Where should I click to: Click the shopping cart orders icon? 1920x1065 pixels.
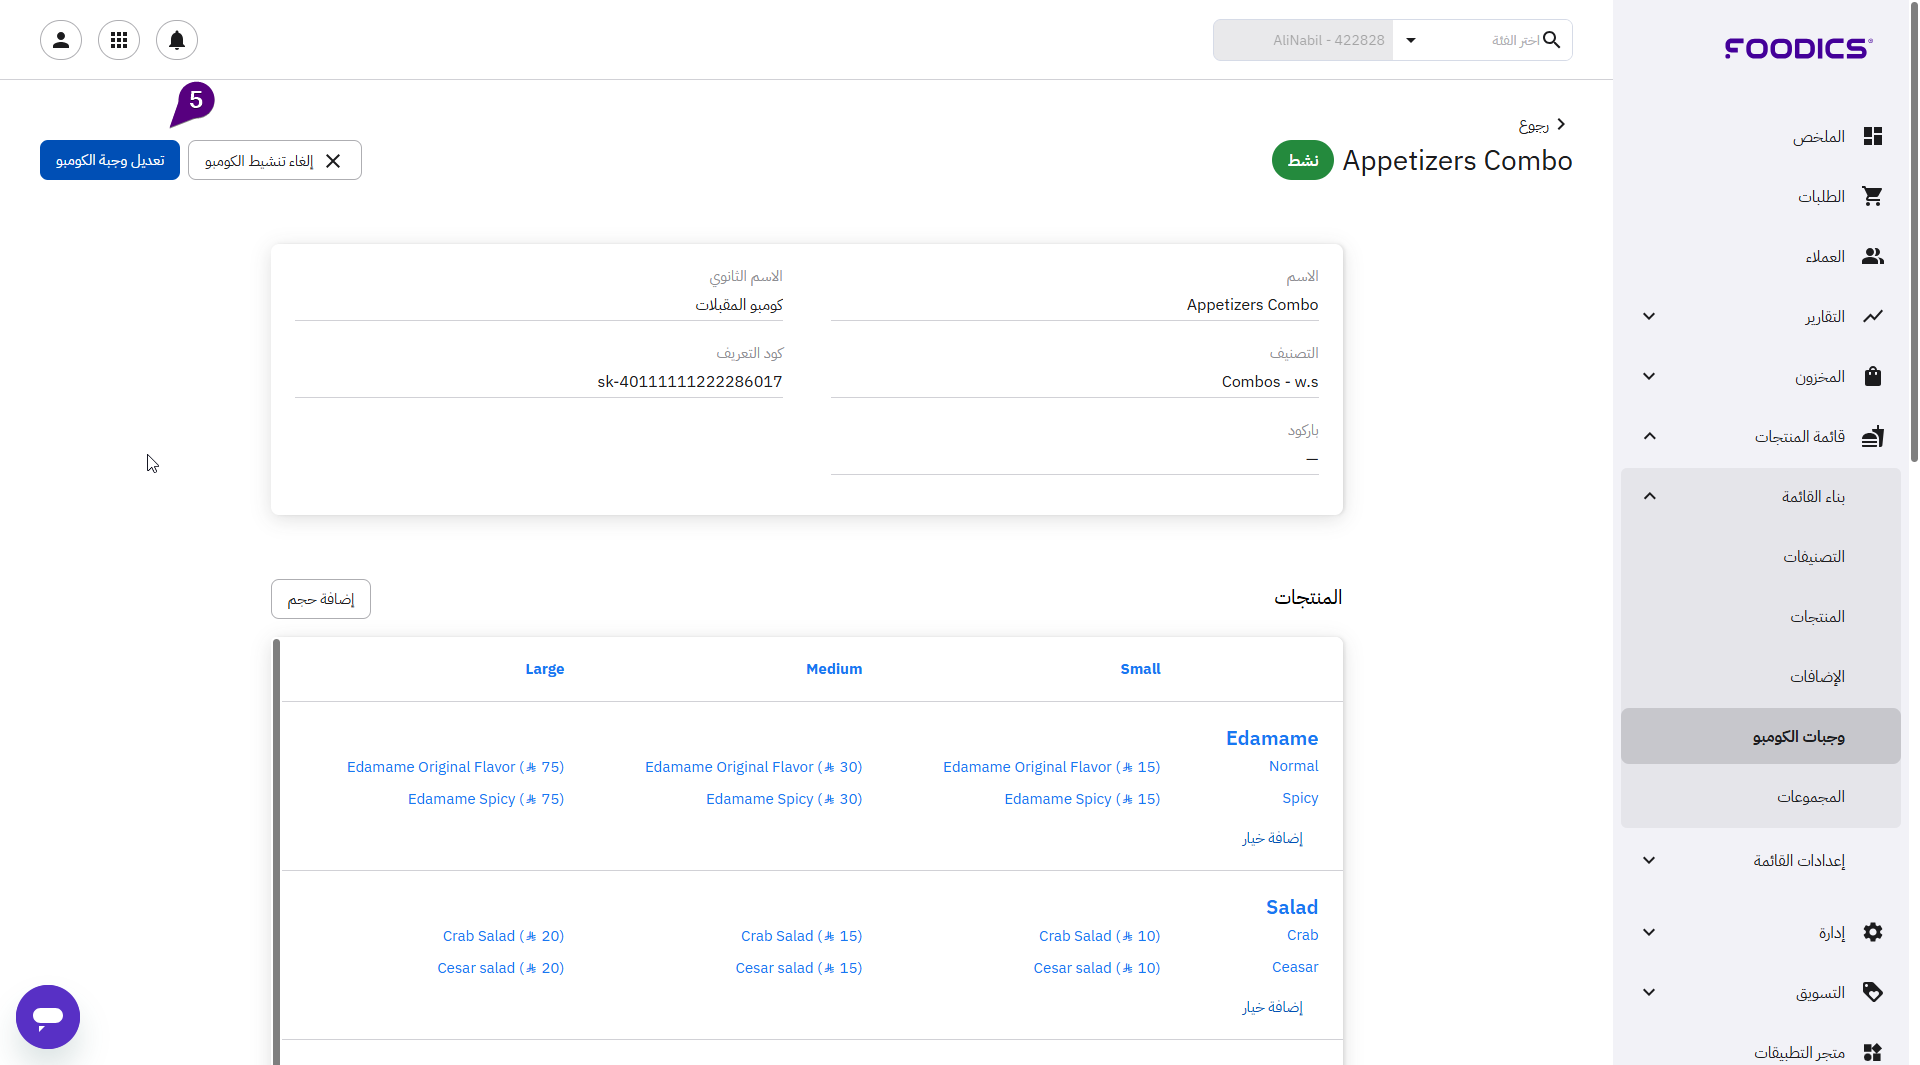(x=1872, y=197)
